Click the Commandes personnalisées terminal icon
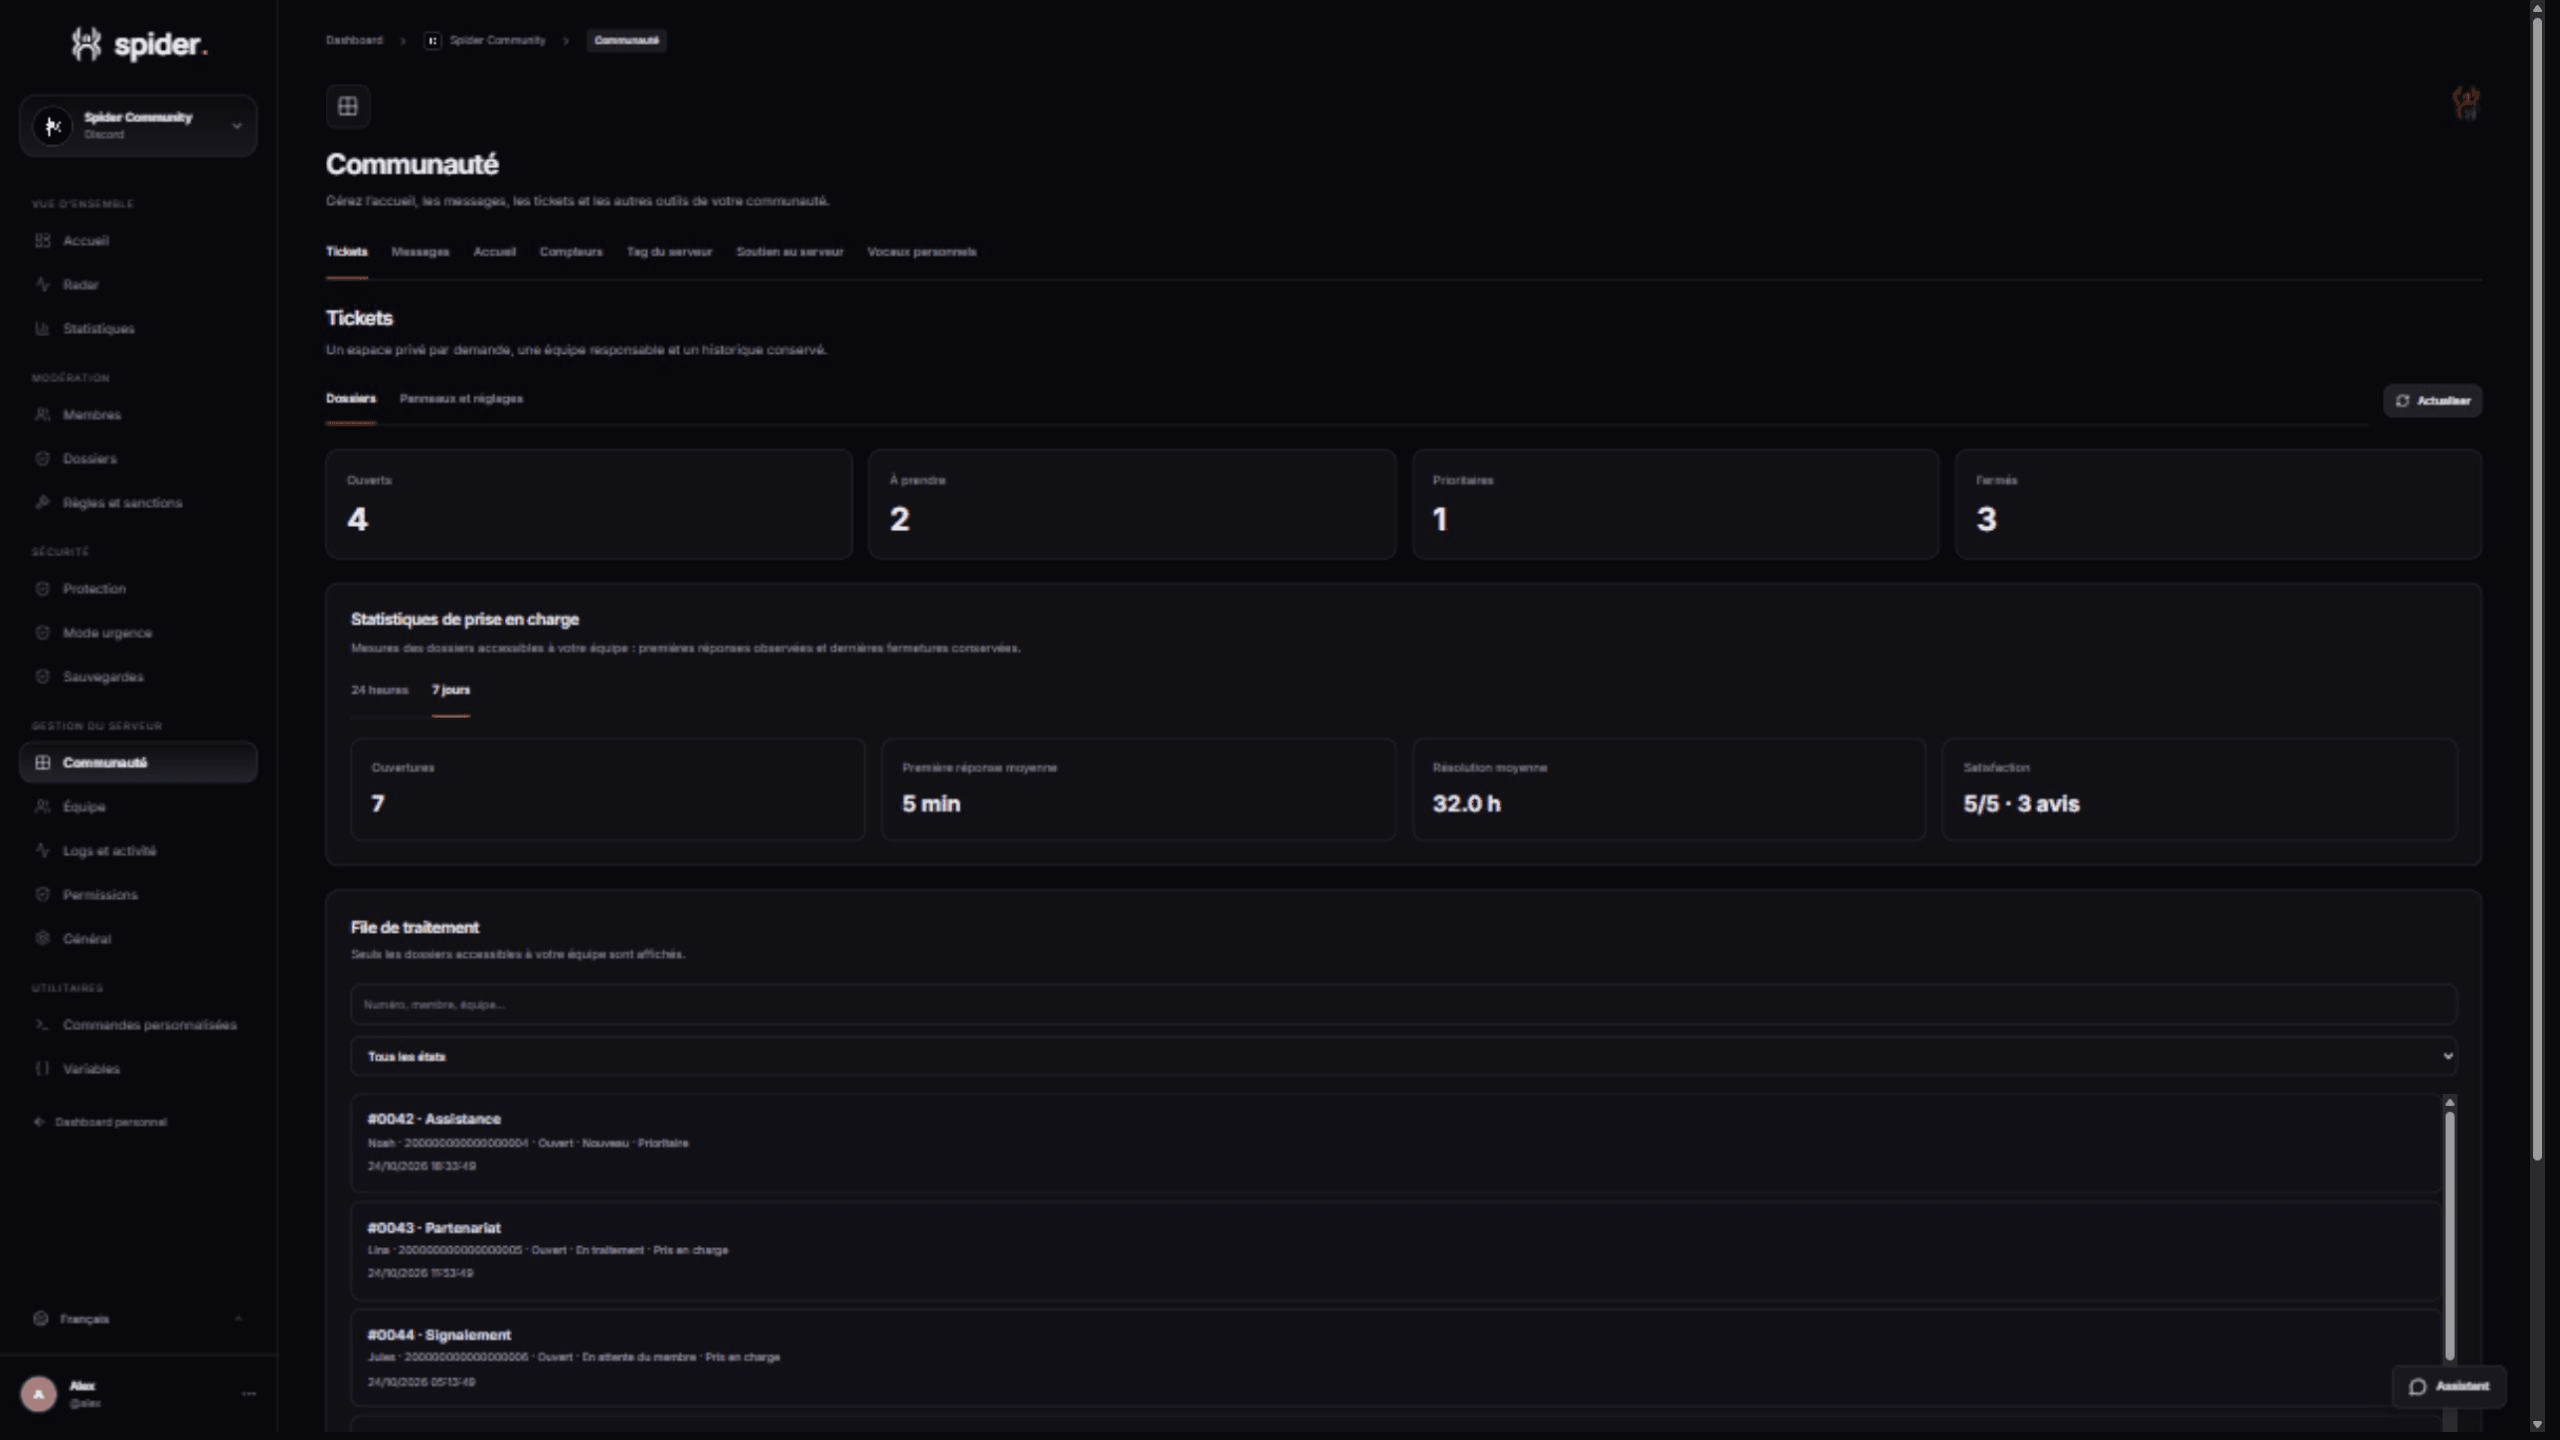2560x1440 pixels. tap(42, 1024)
